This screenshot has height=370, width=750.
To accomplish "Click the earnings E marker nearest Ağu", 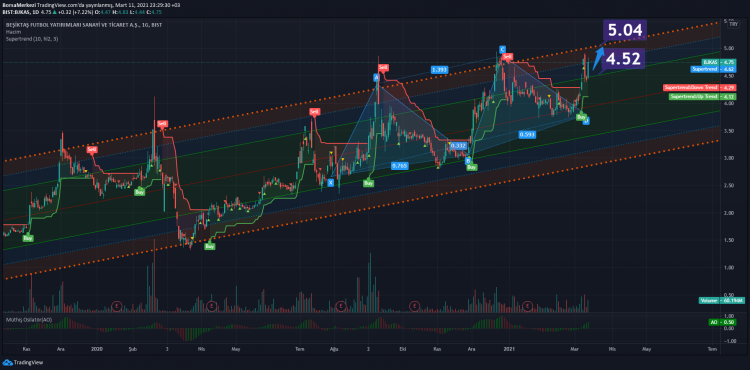I will 341,305.
